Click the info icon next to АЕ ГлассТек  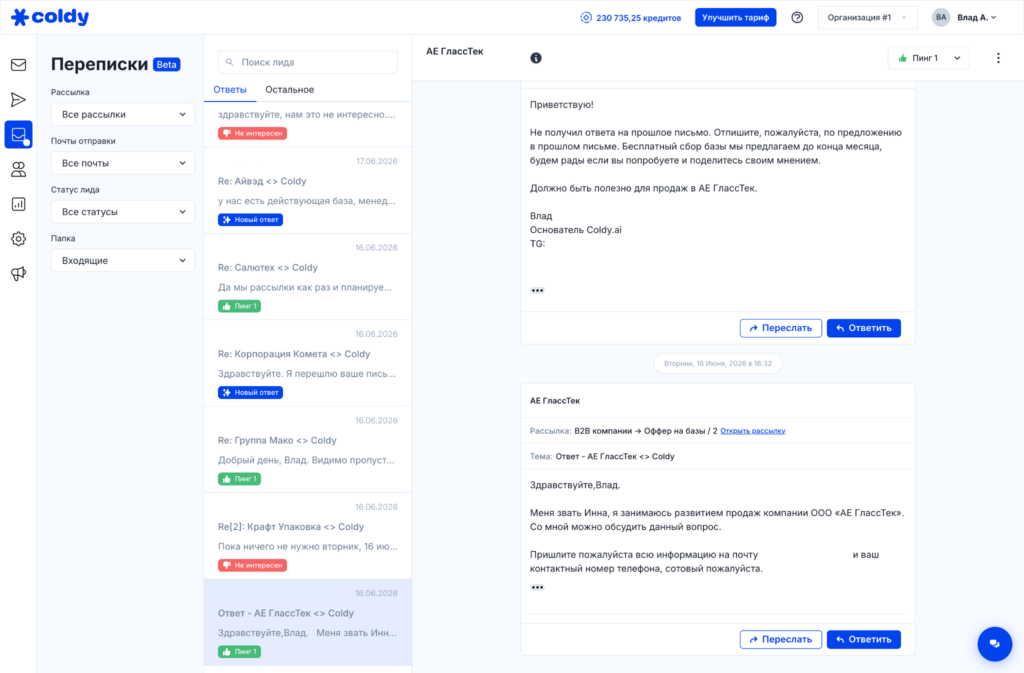[x=536, y=58]
